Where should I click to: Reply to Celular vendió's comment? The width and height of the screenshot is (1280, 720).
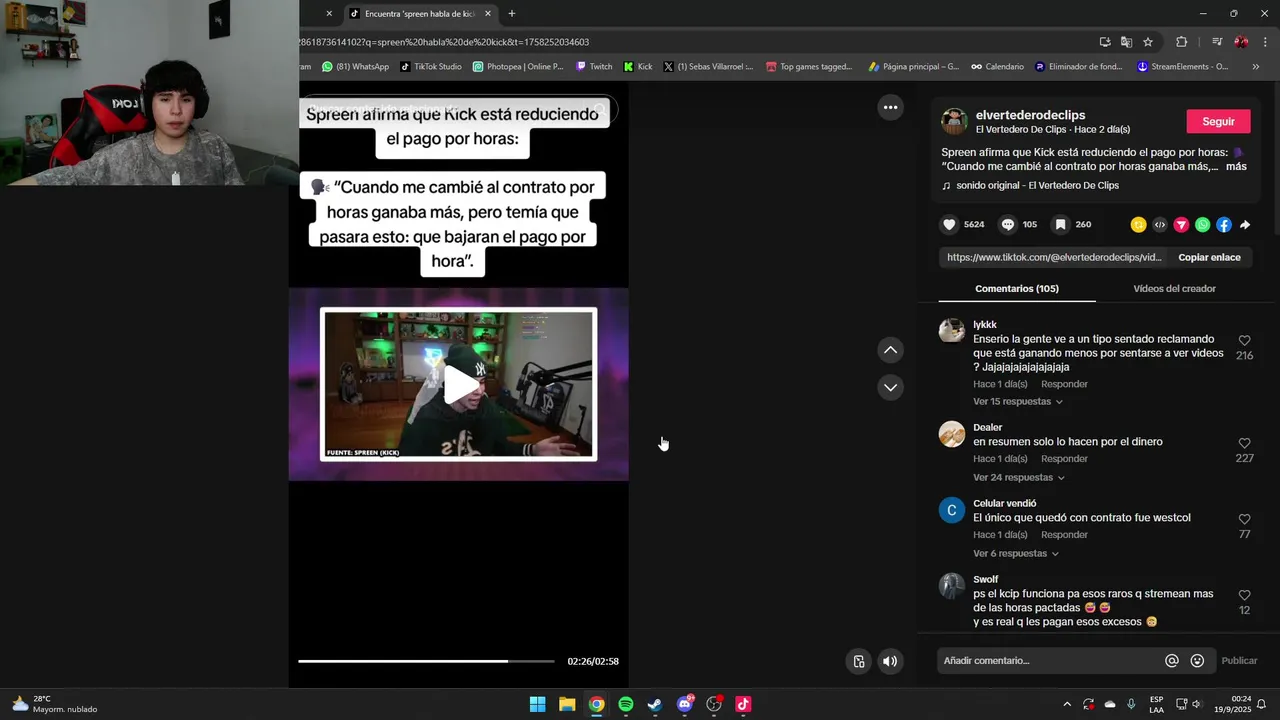click(x=1064, y=535)
